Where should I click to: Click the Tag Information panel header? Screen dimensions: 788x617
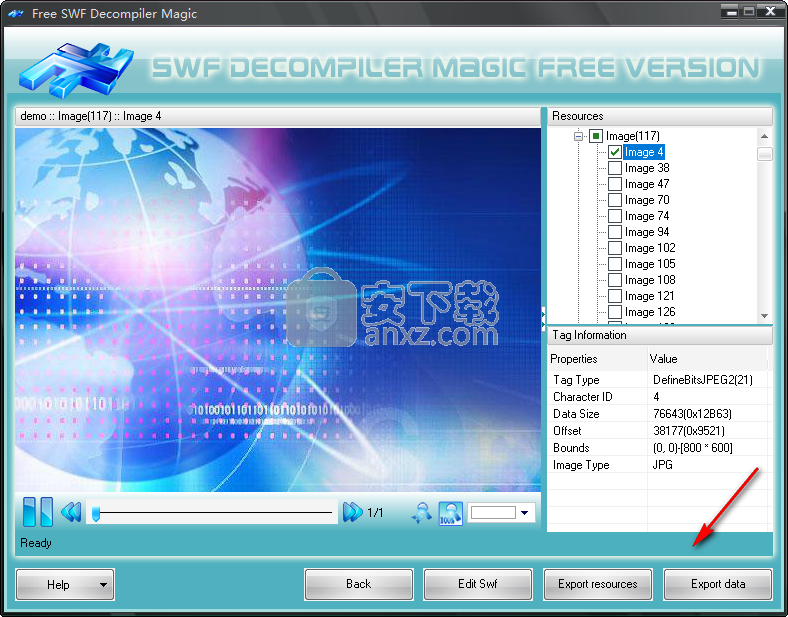pyautogui.click(x=659, y=335)
